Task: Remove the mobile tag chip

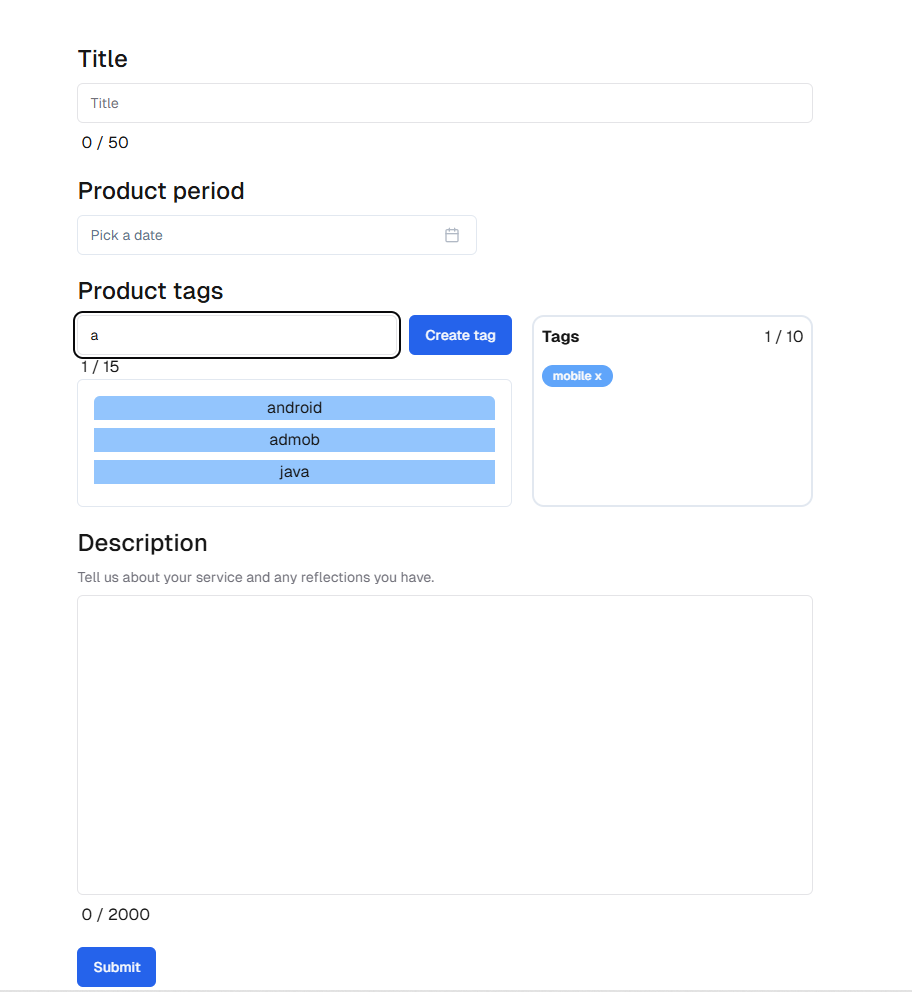Action: (577, 376)
